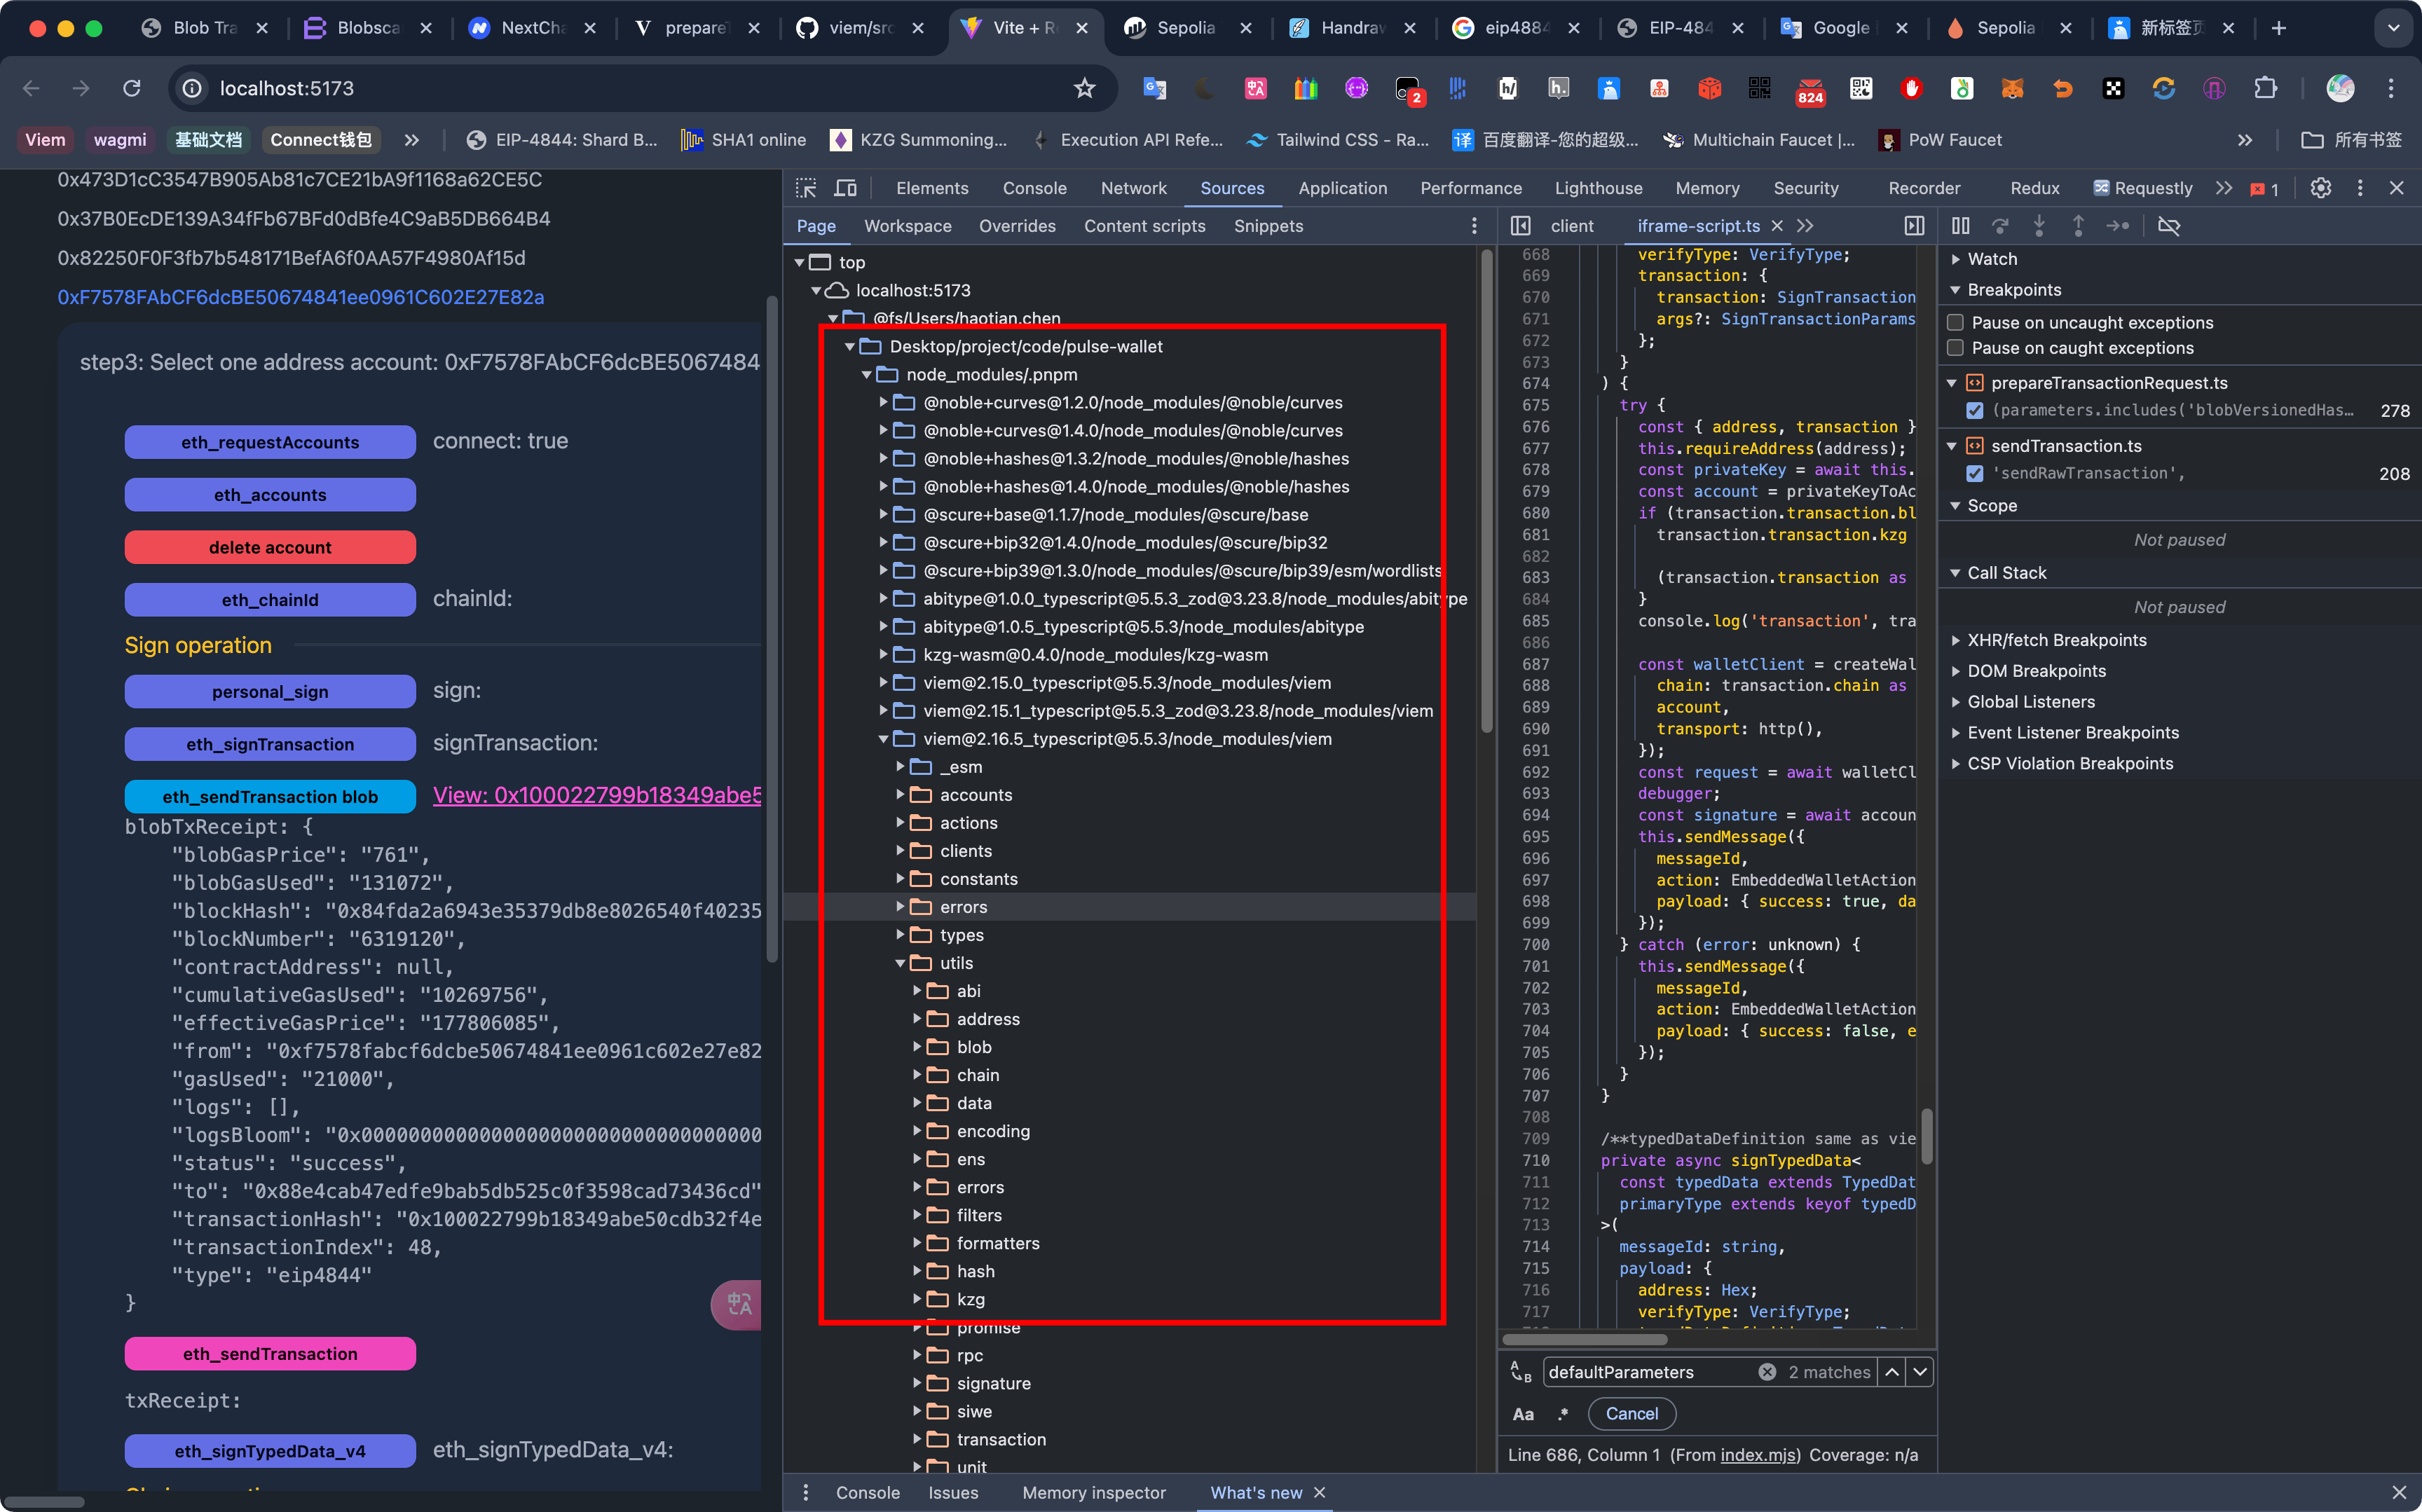Open the MetaMask fox extension icon
This screenshot has height=1512, width=2422.
(x=2013, y=88)
